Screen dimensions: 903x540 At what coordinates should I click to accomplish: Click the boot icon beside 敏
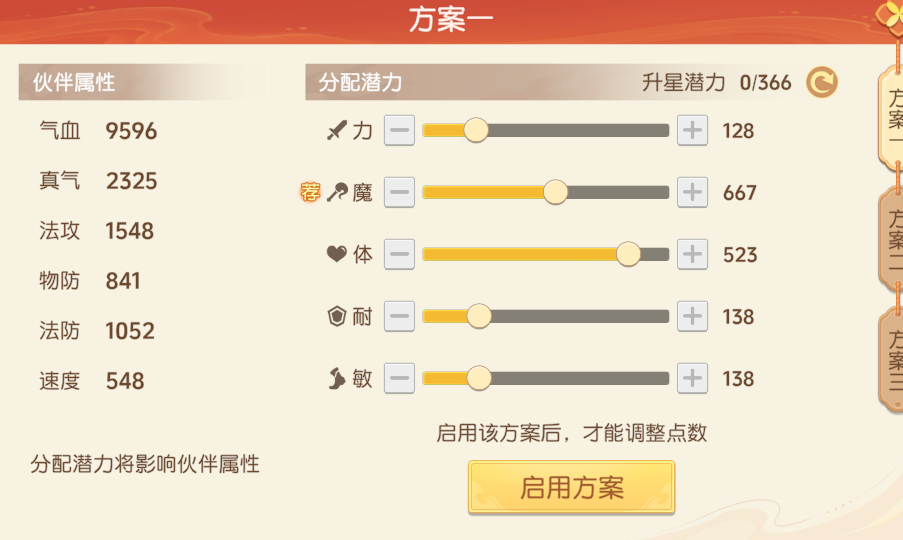[336, 379]
